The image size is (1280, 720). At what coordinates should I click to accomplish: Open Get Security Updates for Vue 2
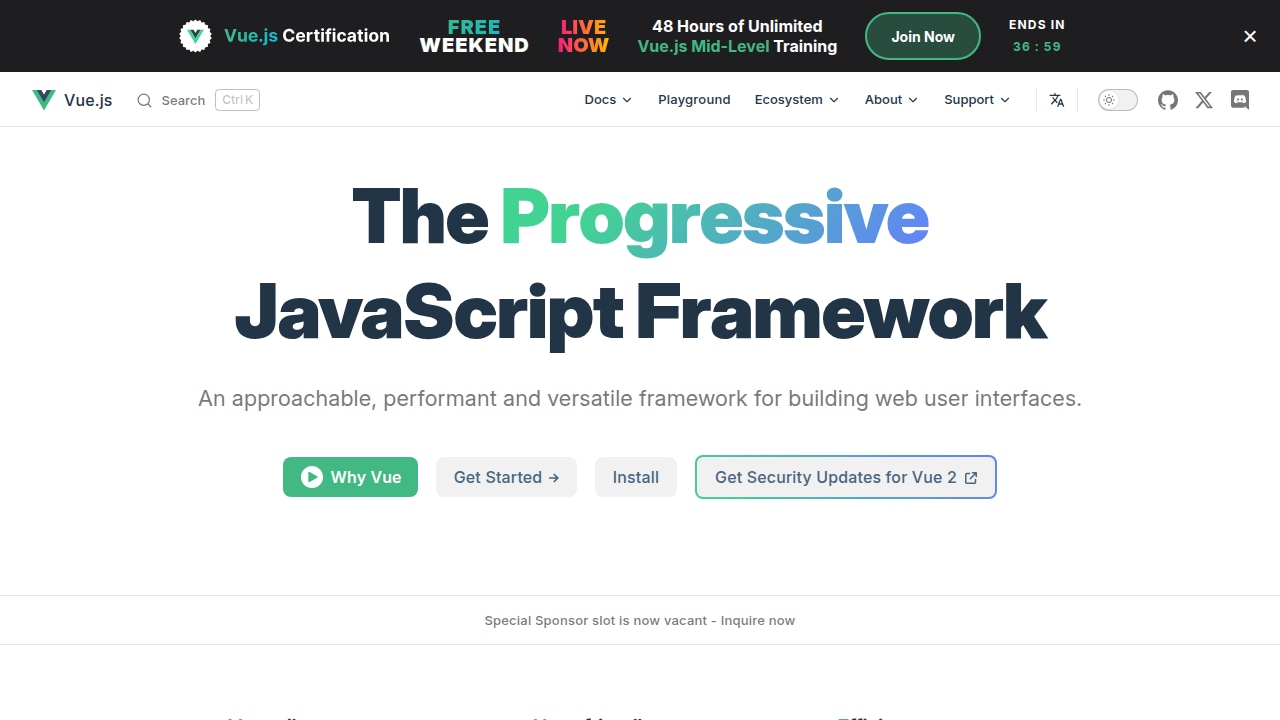pos(846,477)
